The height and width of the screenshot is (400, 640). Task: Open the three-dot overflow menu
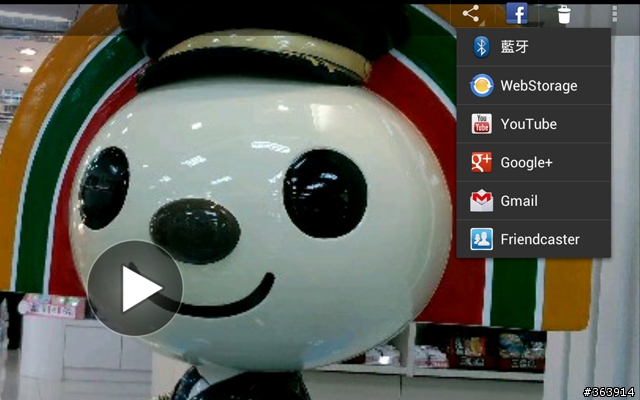click(x=614, y=14)
